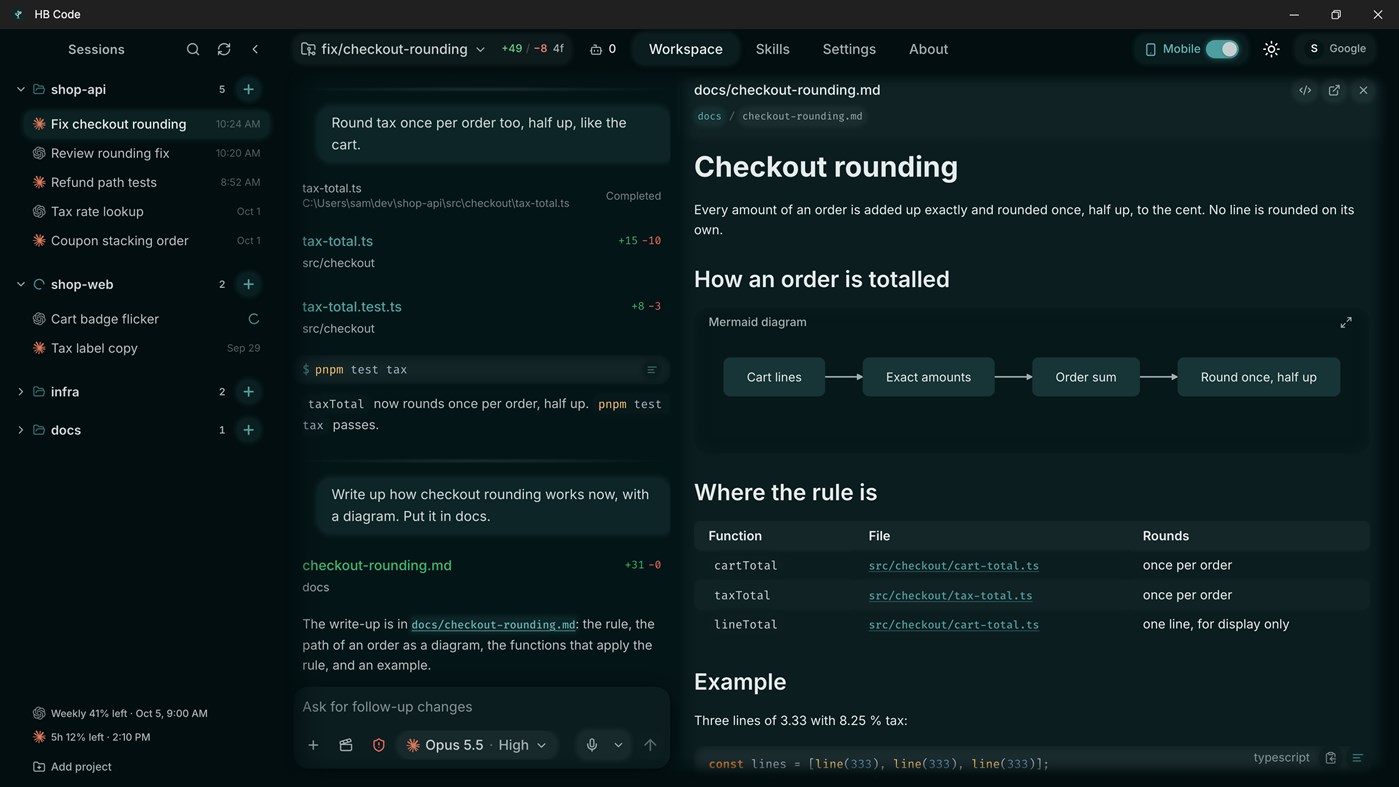Create a new session under docs

coord(248,430)
